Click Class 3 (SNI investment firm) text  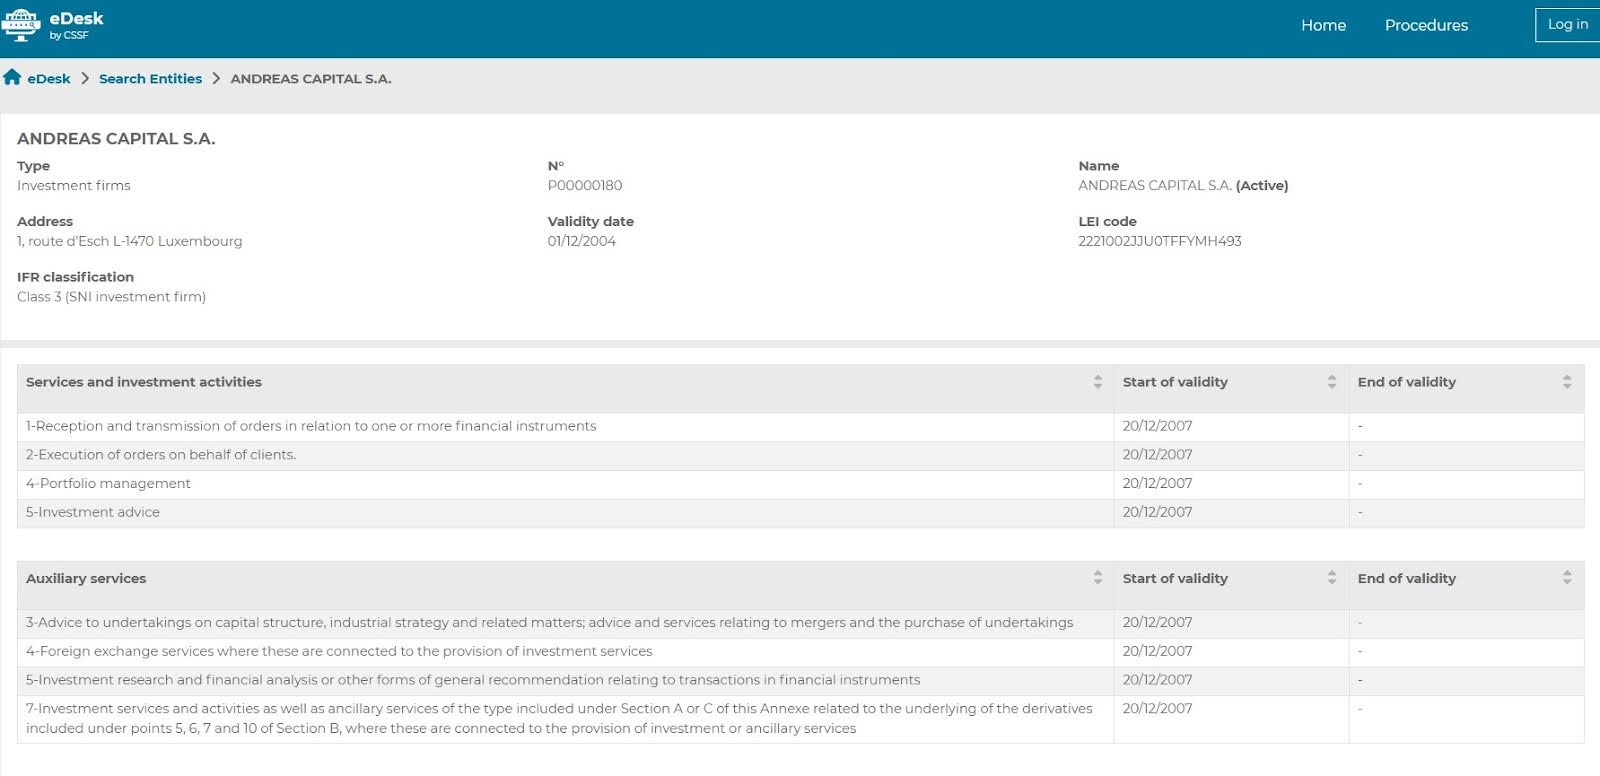(x=111, y=297)
